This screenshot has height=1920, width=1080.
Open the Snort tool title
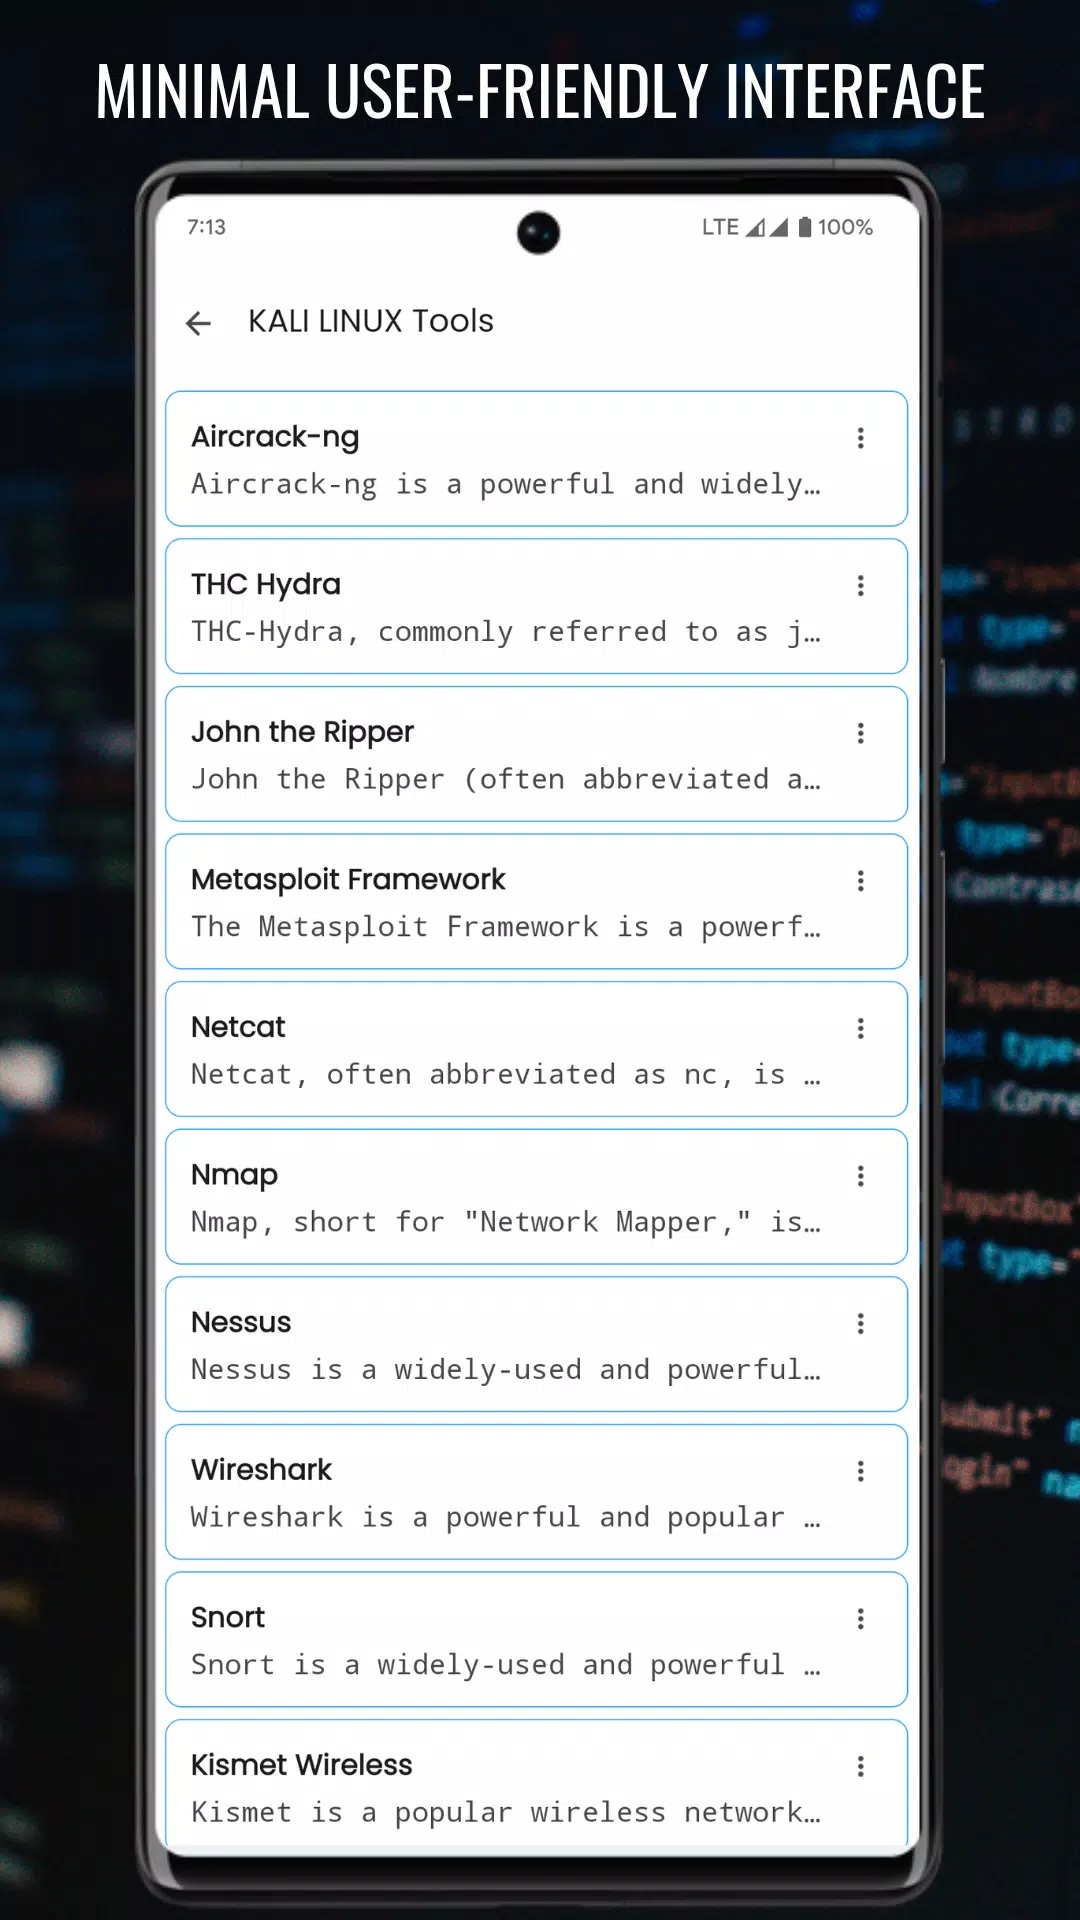[x=228, y=1617]
